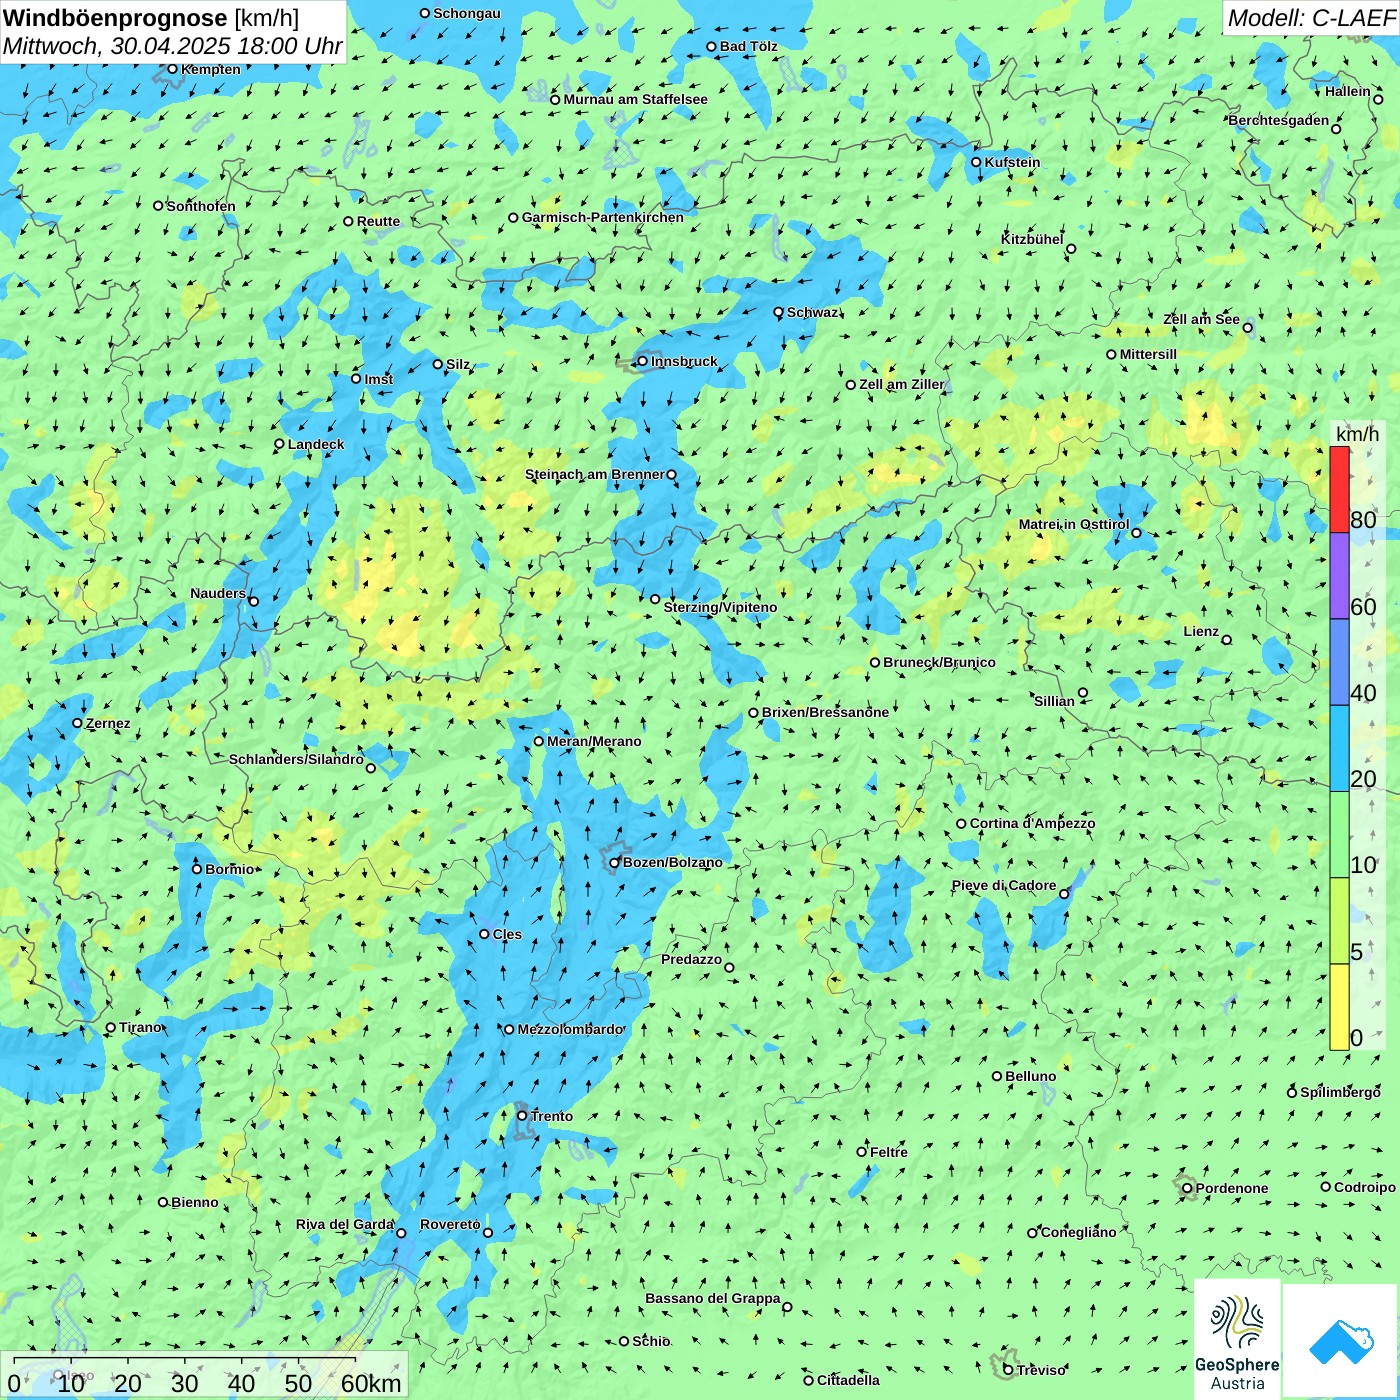This screenshot has height=1400, width=1400.
Task: Select the Cortina d'Ampezzo label
Action: pos(1032,823)
